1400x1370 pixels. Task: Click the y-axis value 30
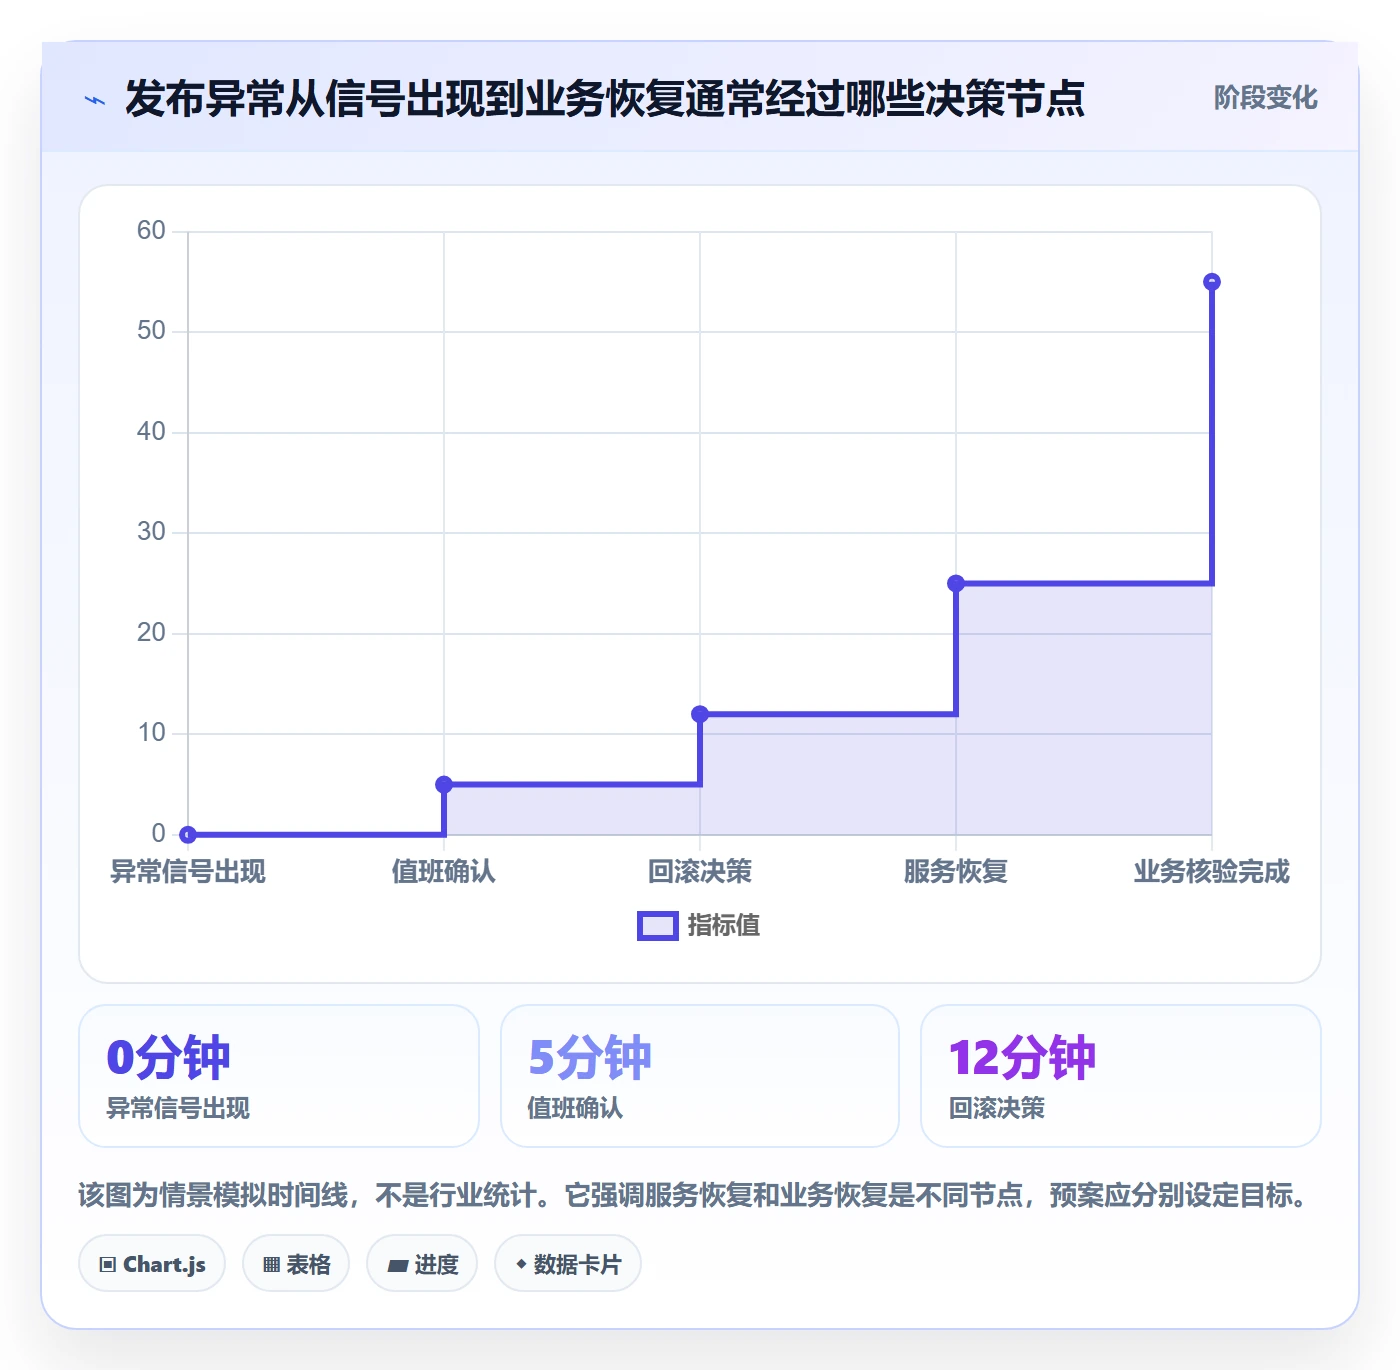tap(151, 532)
